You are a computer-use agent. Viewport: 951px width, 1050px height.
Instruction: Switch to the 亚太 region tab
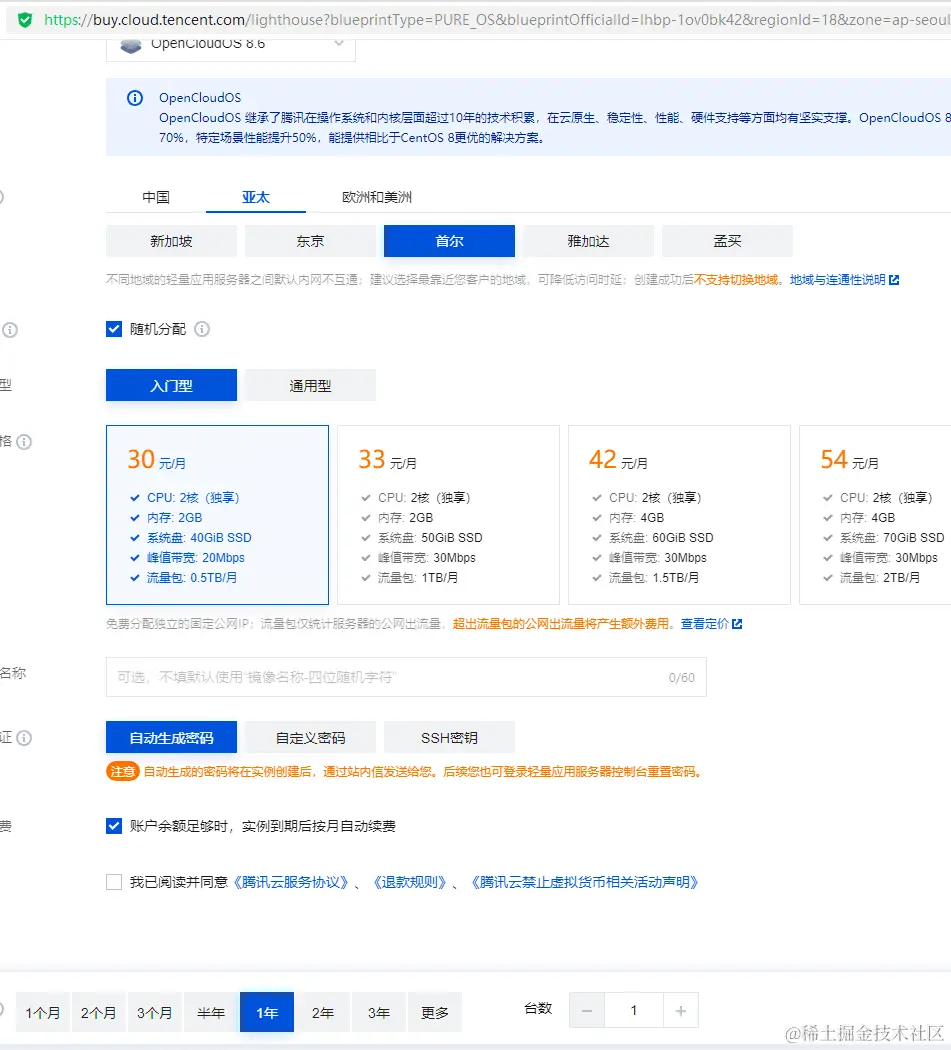tap(256, 197)
